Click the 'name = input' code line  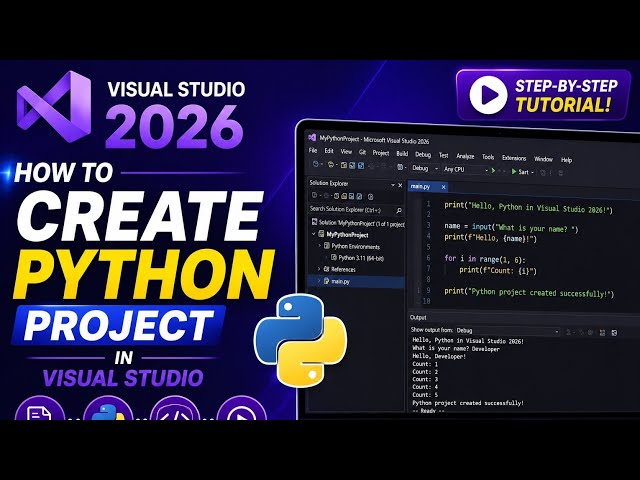click(511, 227)
